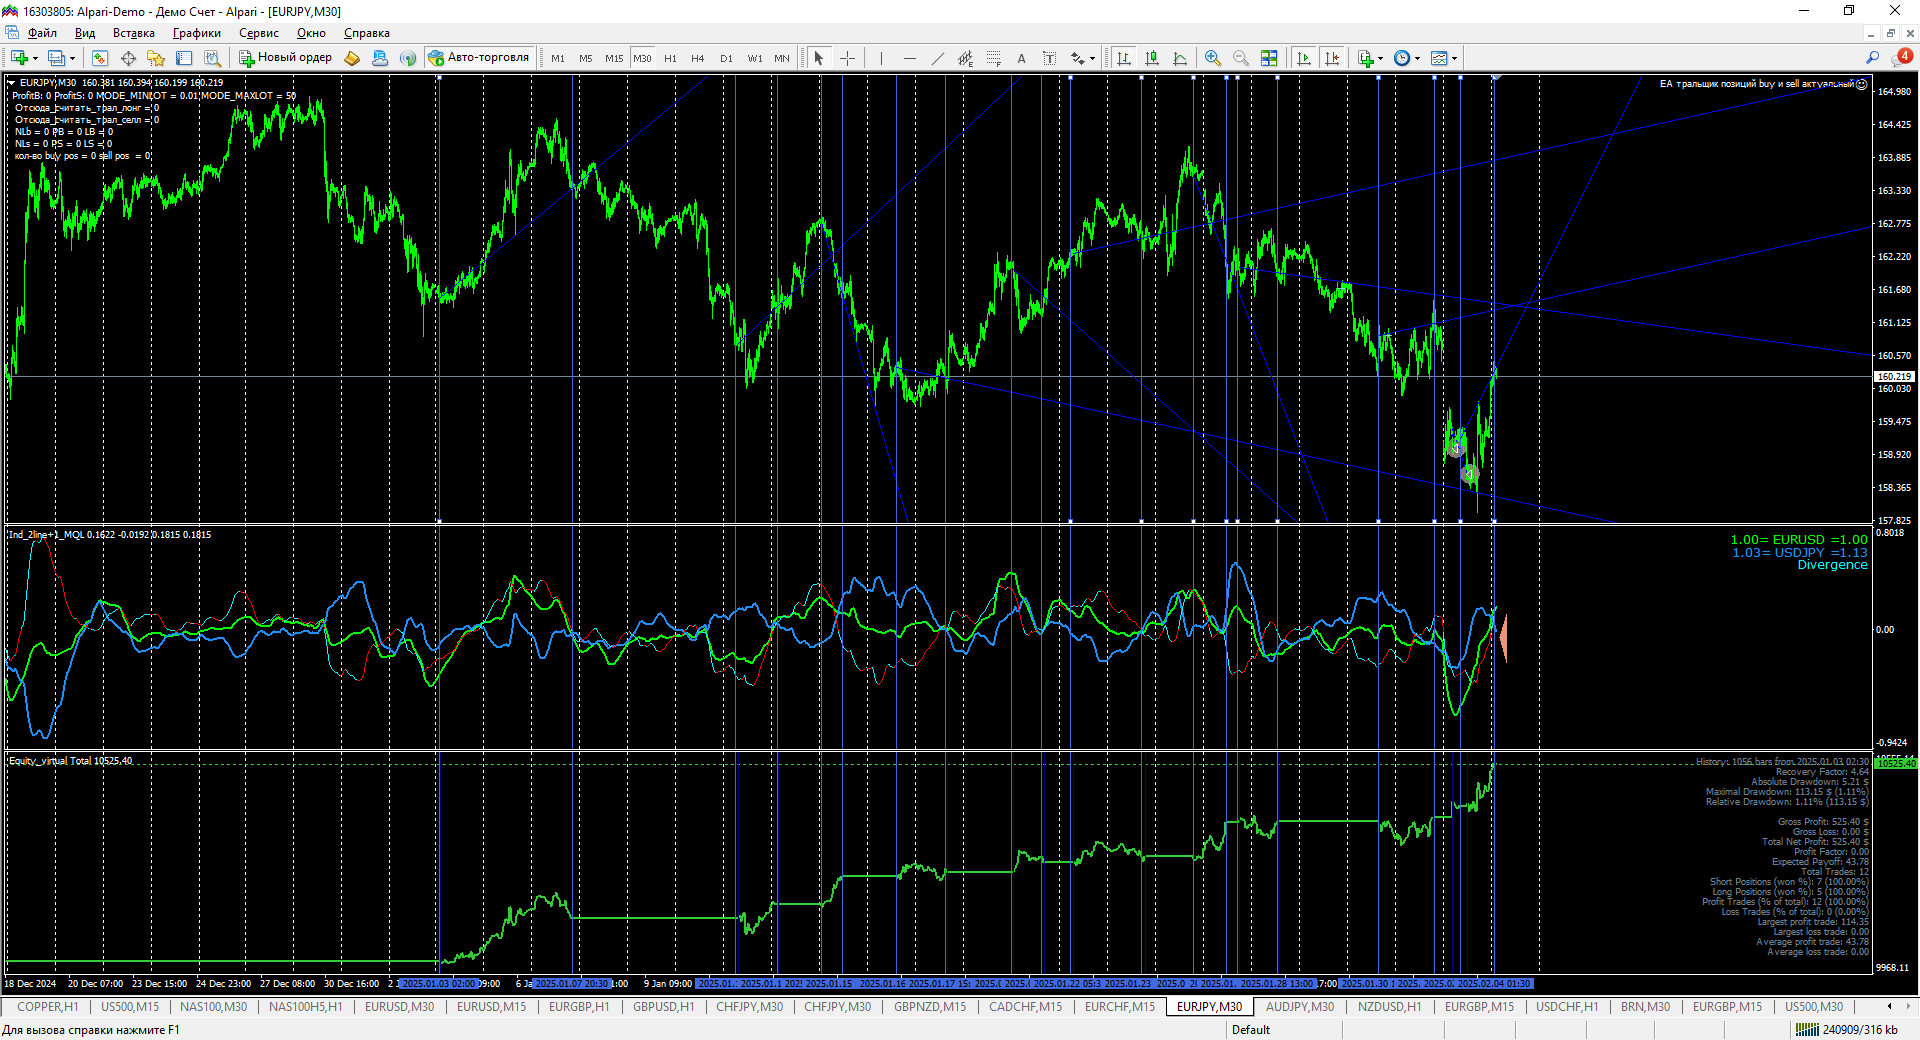Open the Data Window crosshair icon
1920x1040 pixels.
click(128, 58)
